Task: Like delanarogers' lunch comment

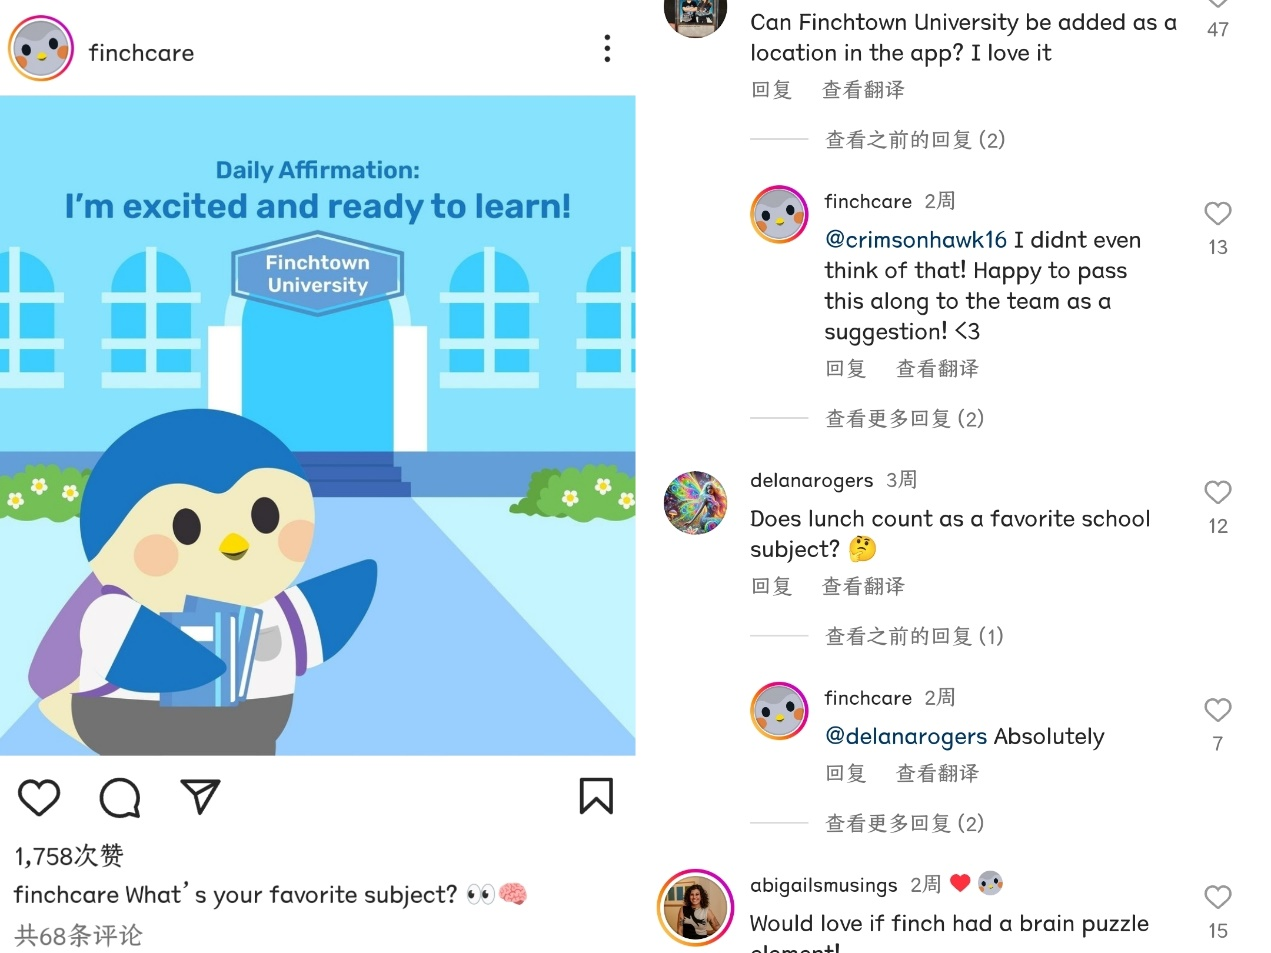Action: point(1217,492)
